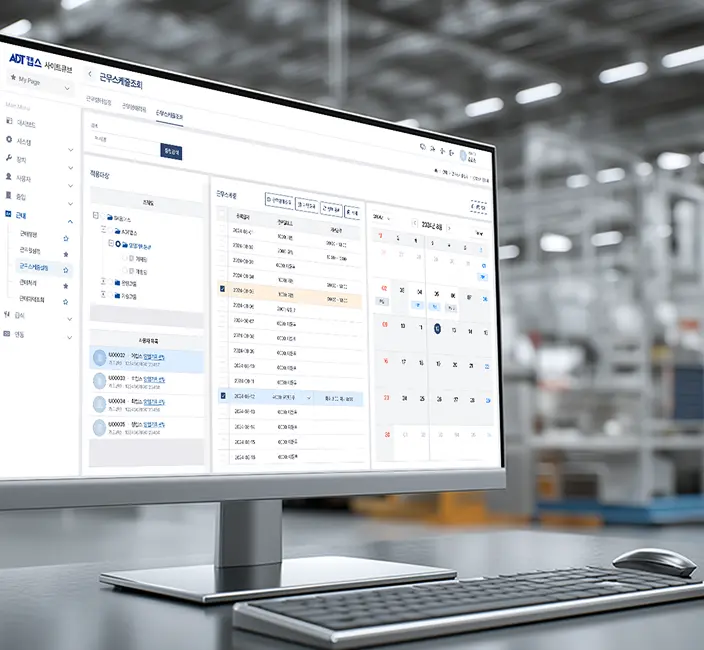Screen dimensions: 704x650
Task: Click the user avatar in top right
Action: click(463, 156)
